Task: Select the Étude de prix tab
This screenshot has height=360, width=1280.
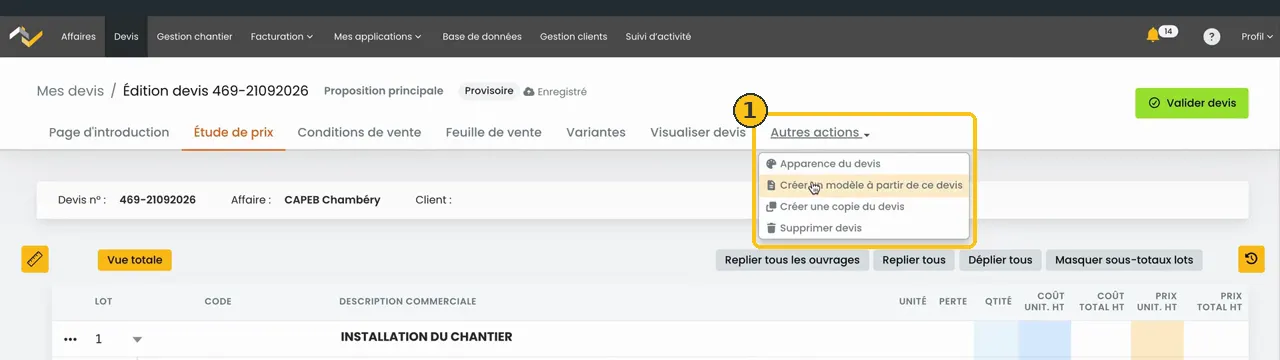Action: pyautogui.click(x=233, y=132)
